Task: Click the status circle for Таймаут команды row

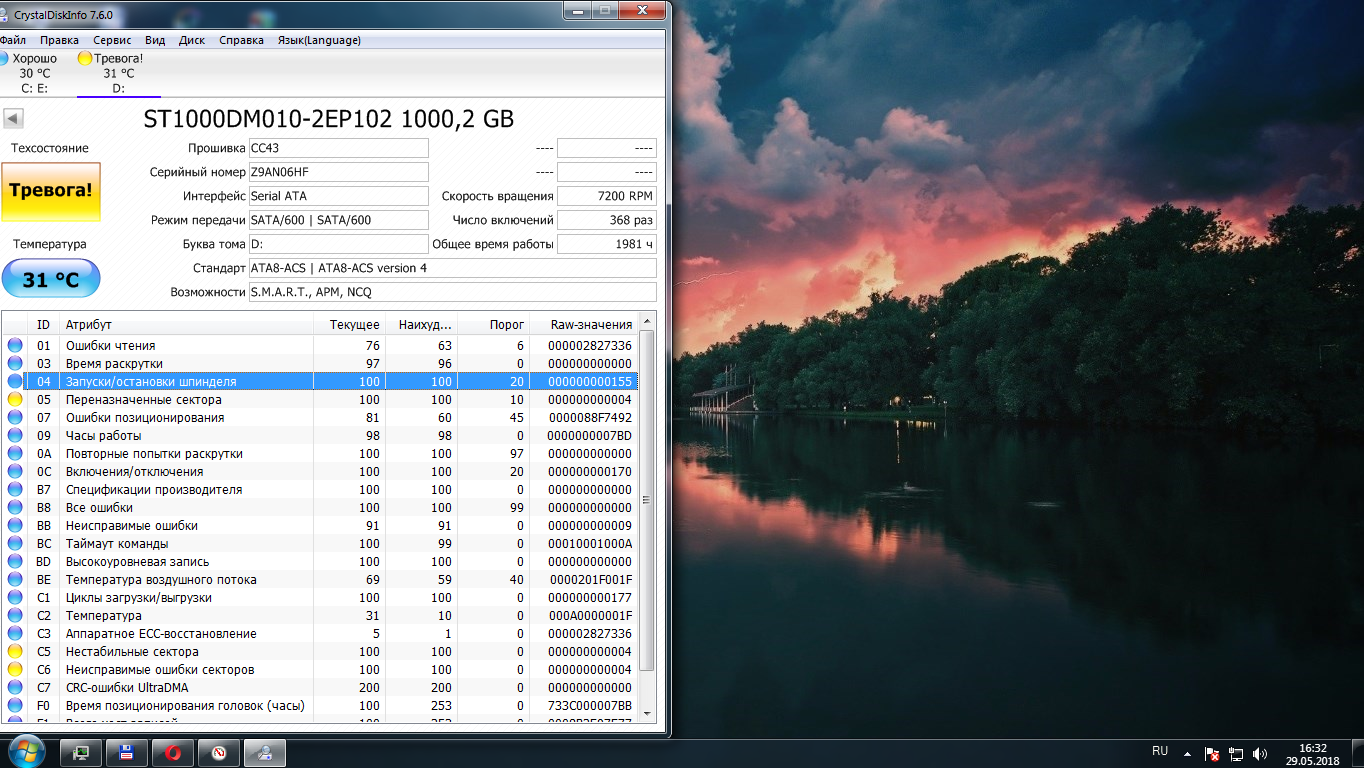Action: (x=15, y=544)
